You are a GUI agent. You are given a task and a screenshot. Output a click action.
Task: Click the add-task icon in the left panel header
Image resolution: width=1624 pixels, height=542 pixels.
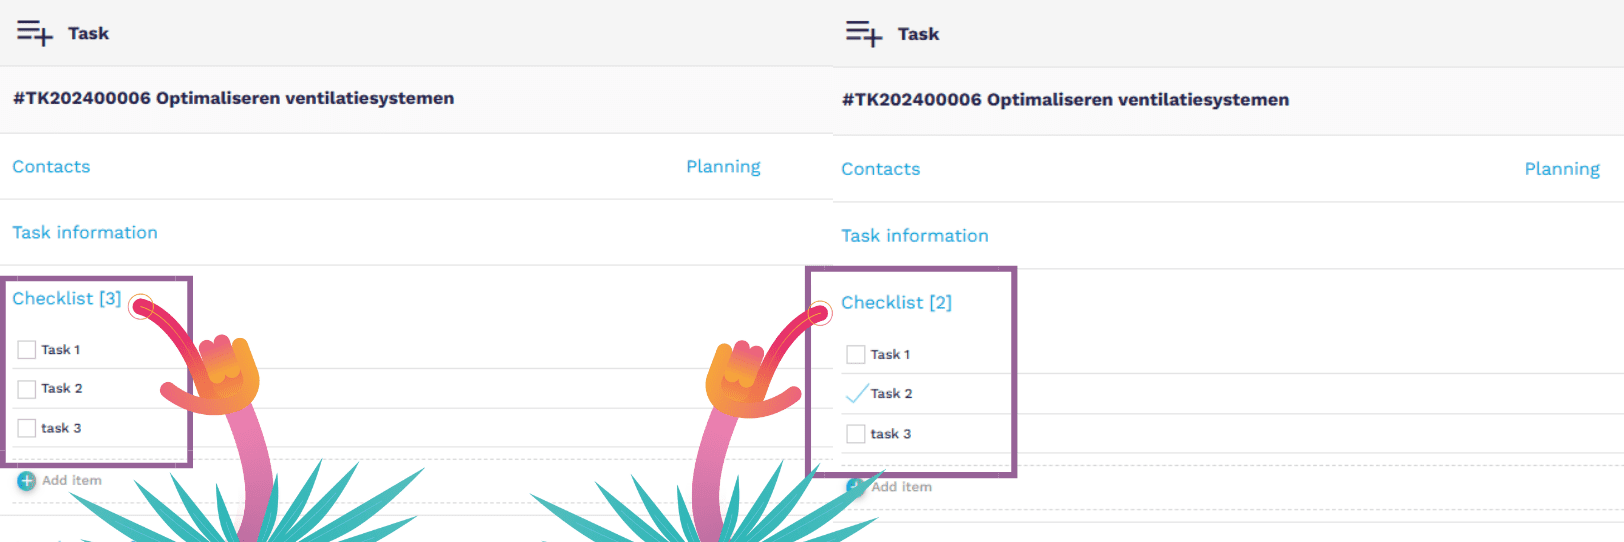[x=34, y=33]
